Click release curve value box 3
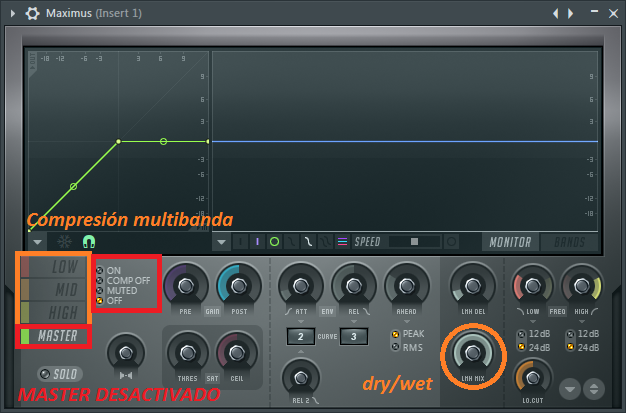Image resolution: width=626 pixels, height=413 pixels. tap(353, 337)
